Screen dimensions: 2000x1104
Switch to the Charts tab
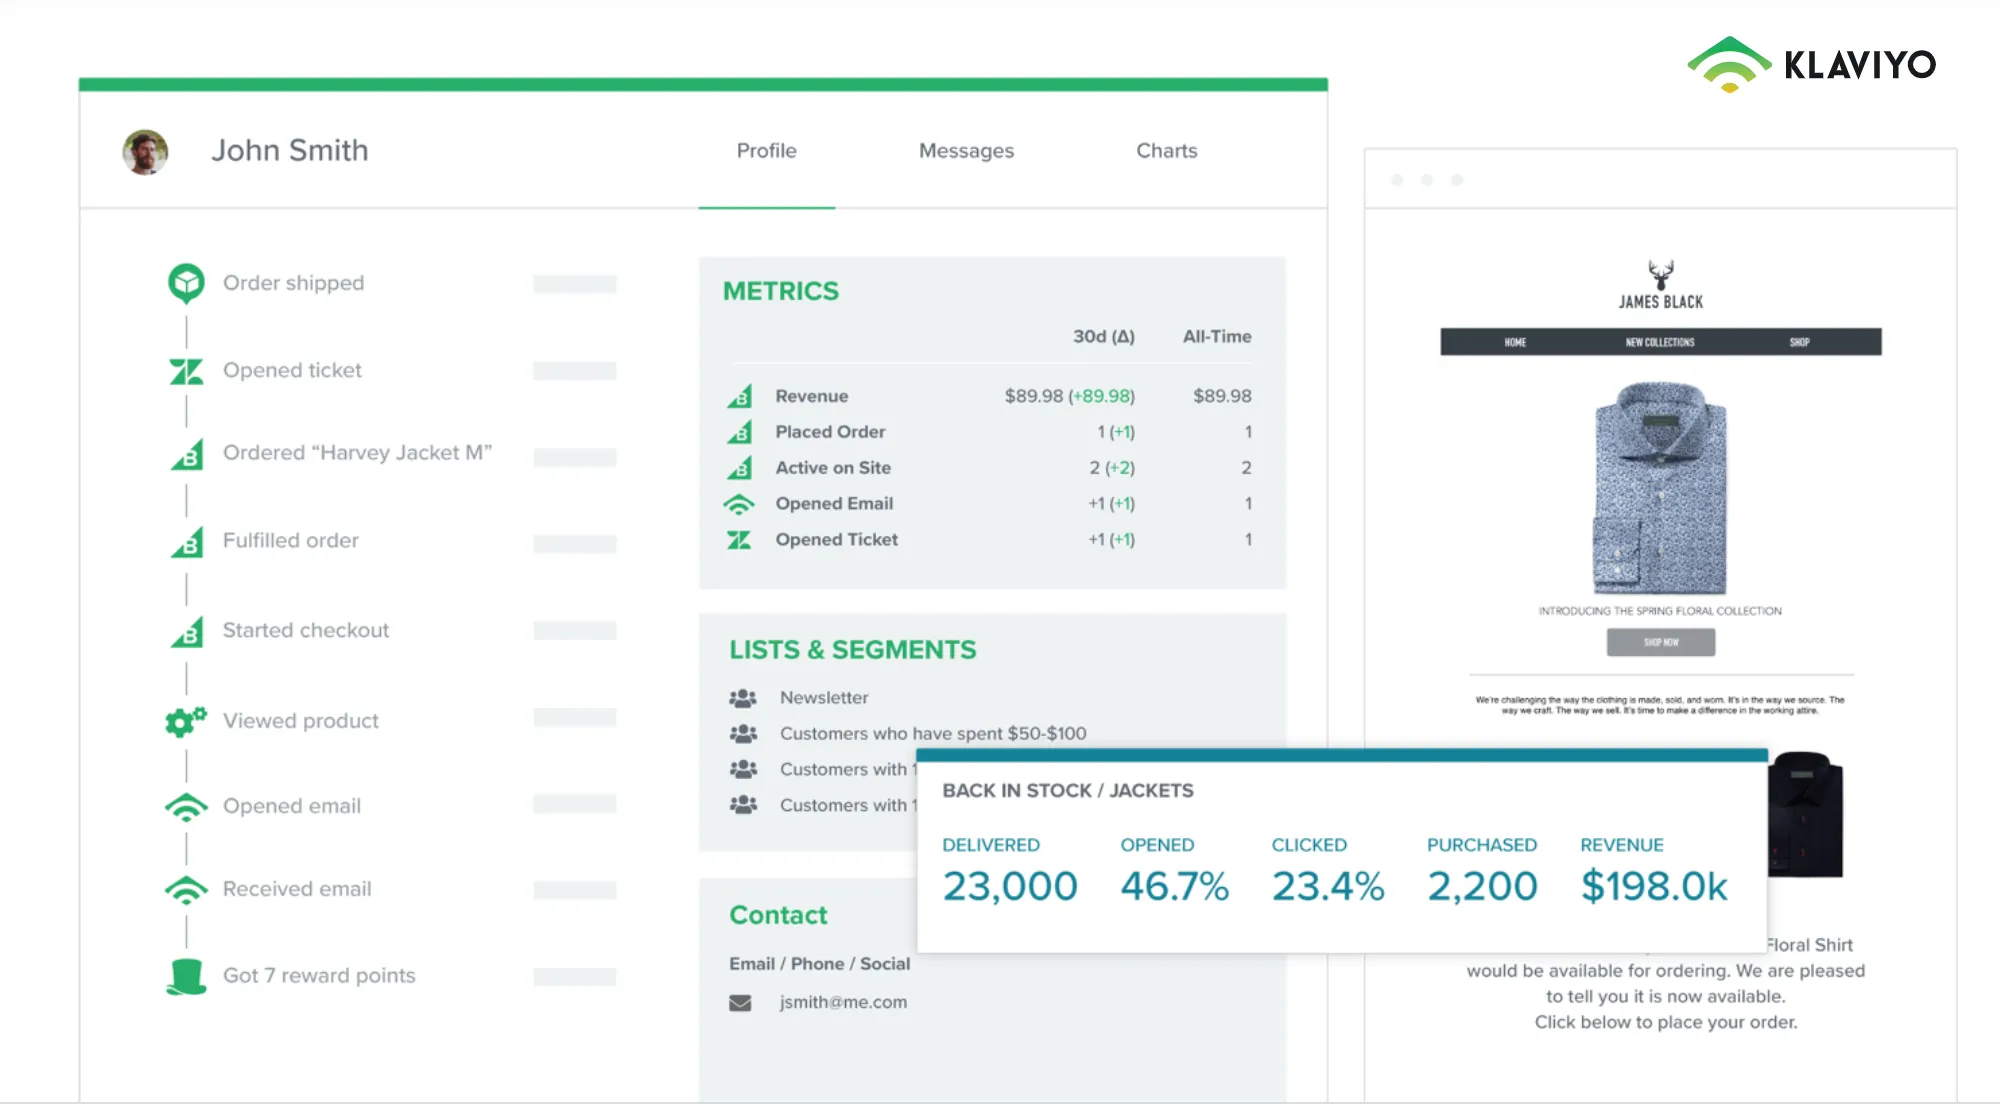[1166, 151]
